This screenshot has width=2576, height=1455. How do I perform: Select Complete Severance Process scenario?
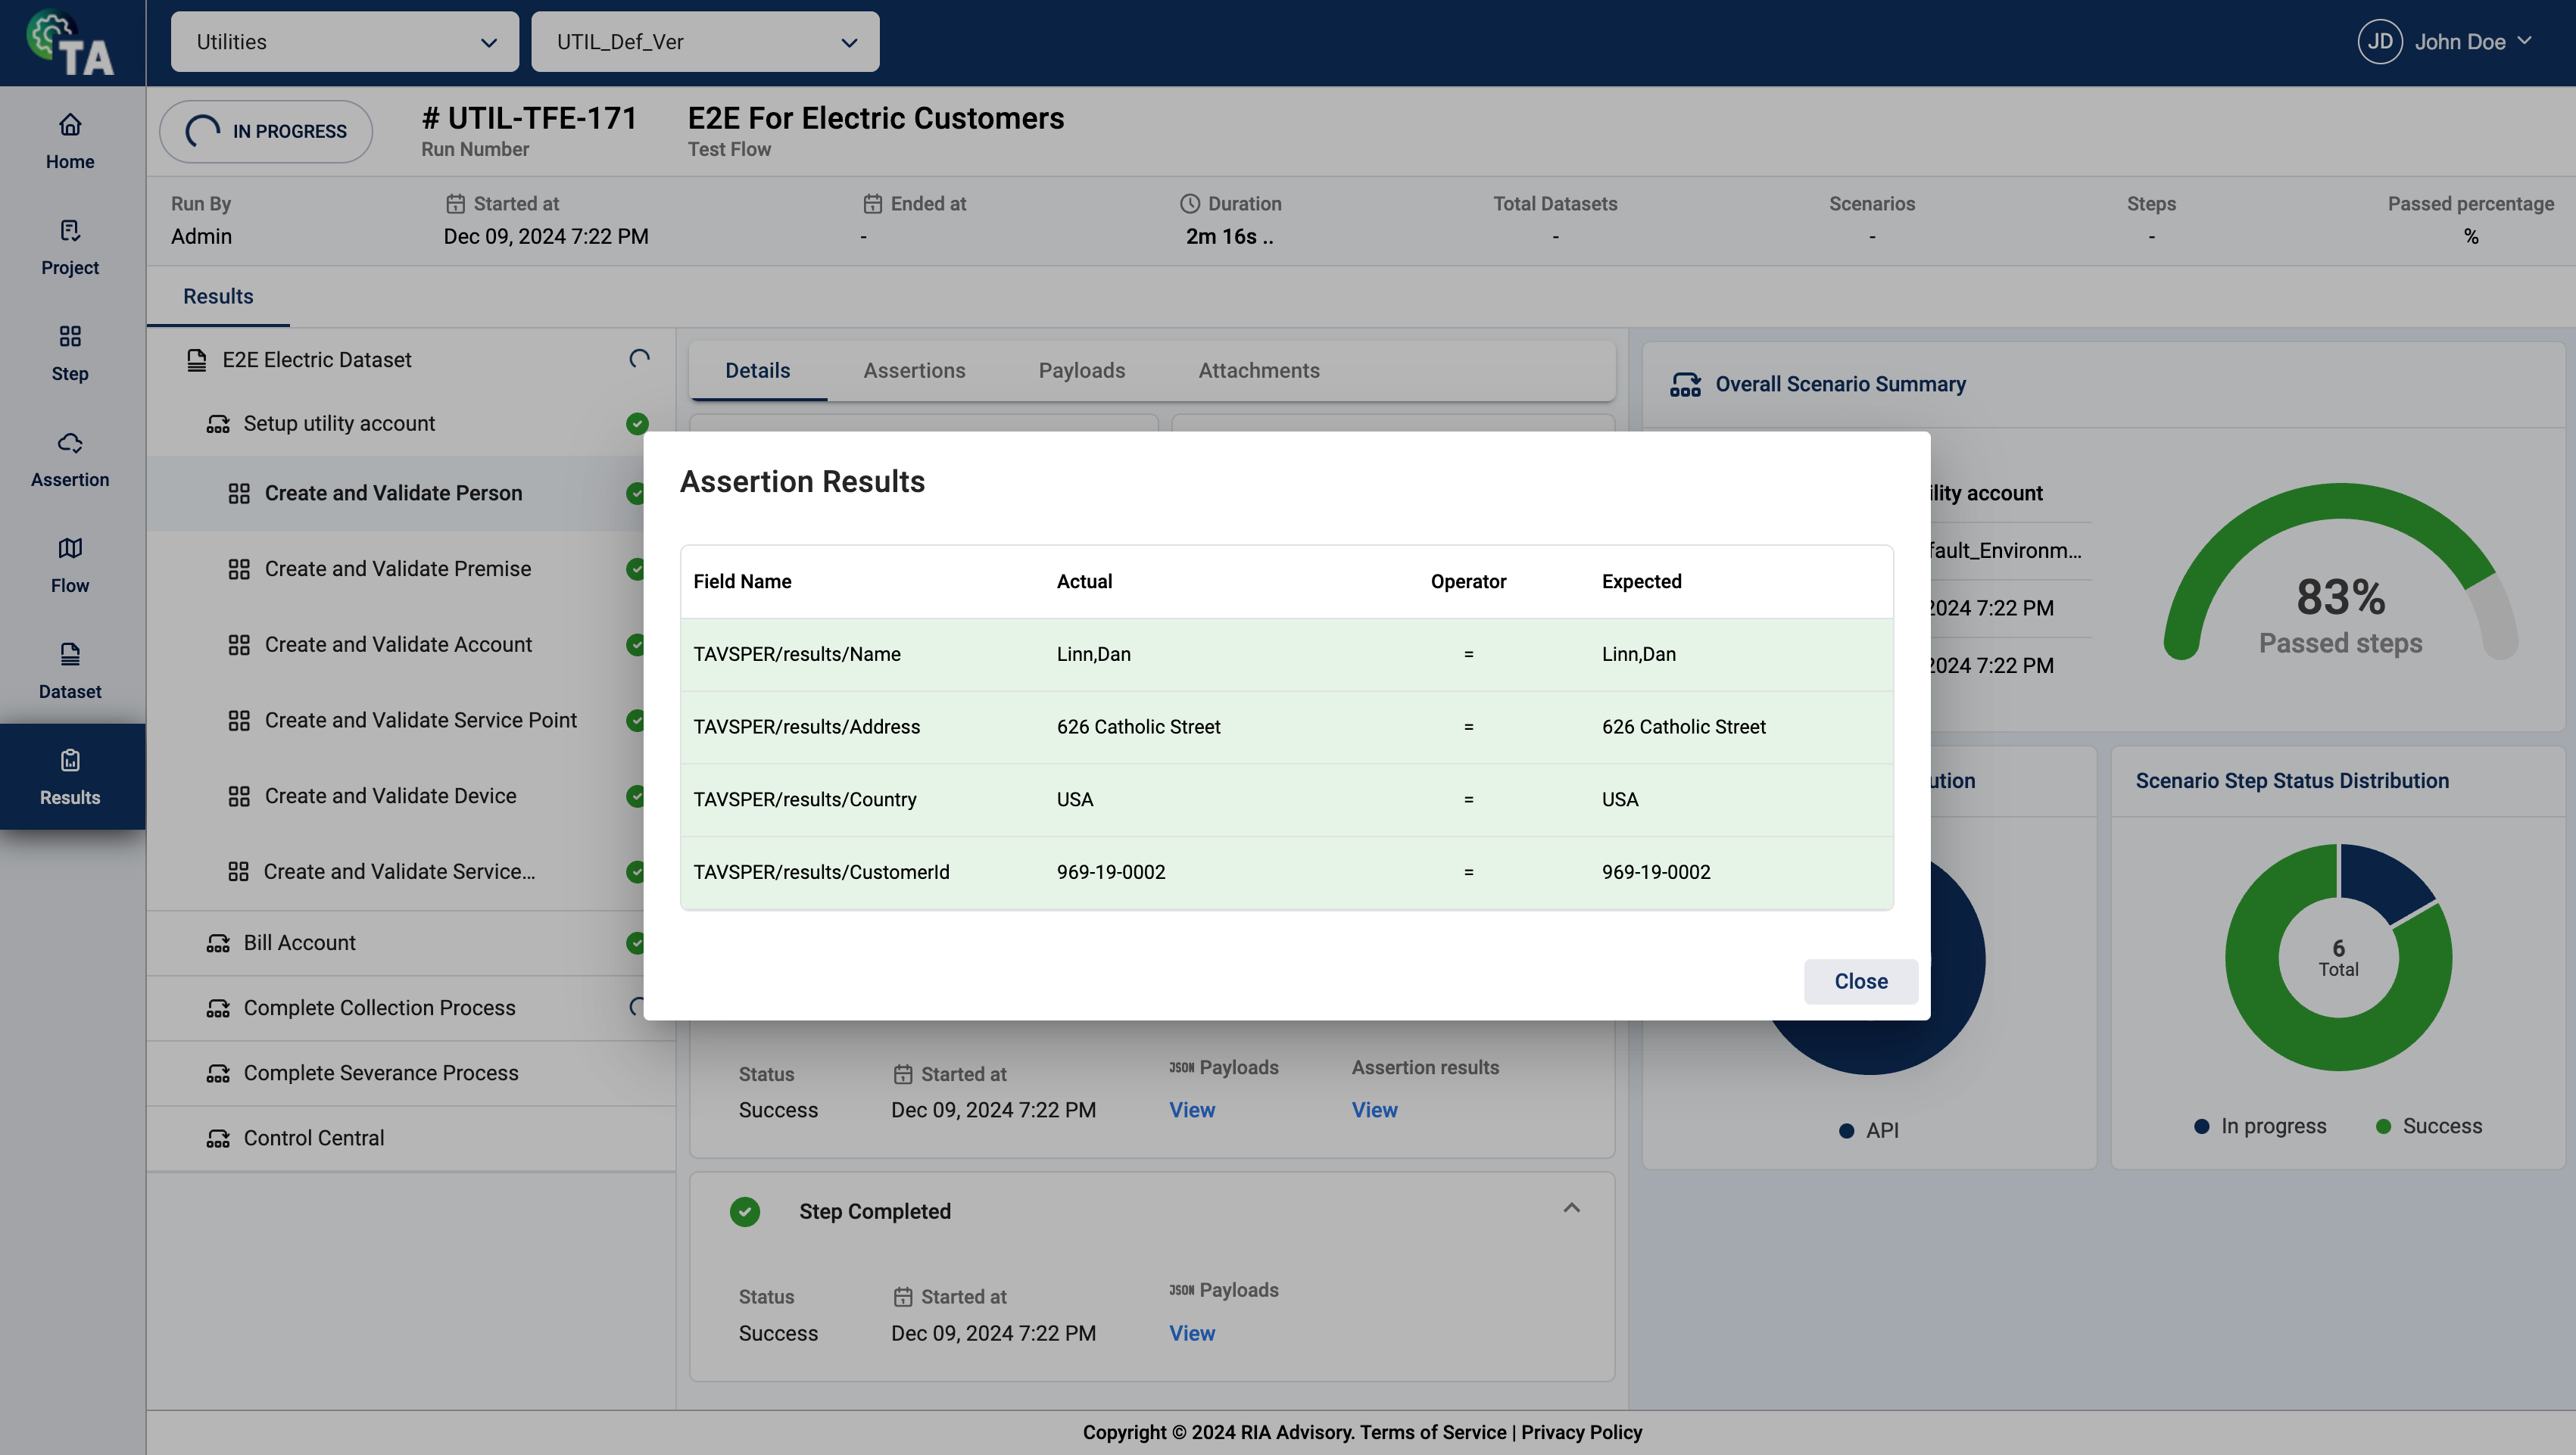point(381,1074)
